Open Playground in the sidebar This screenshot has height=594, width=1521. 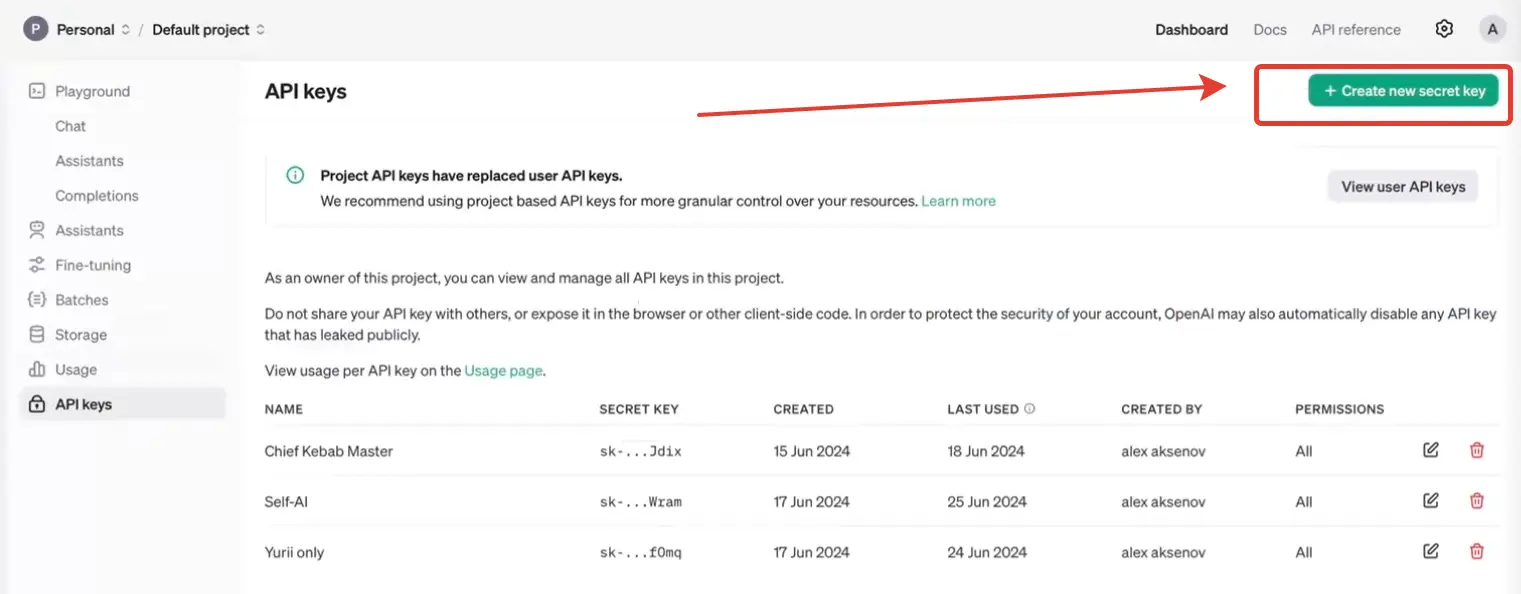pyautogui.click(x=92, y=91)
